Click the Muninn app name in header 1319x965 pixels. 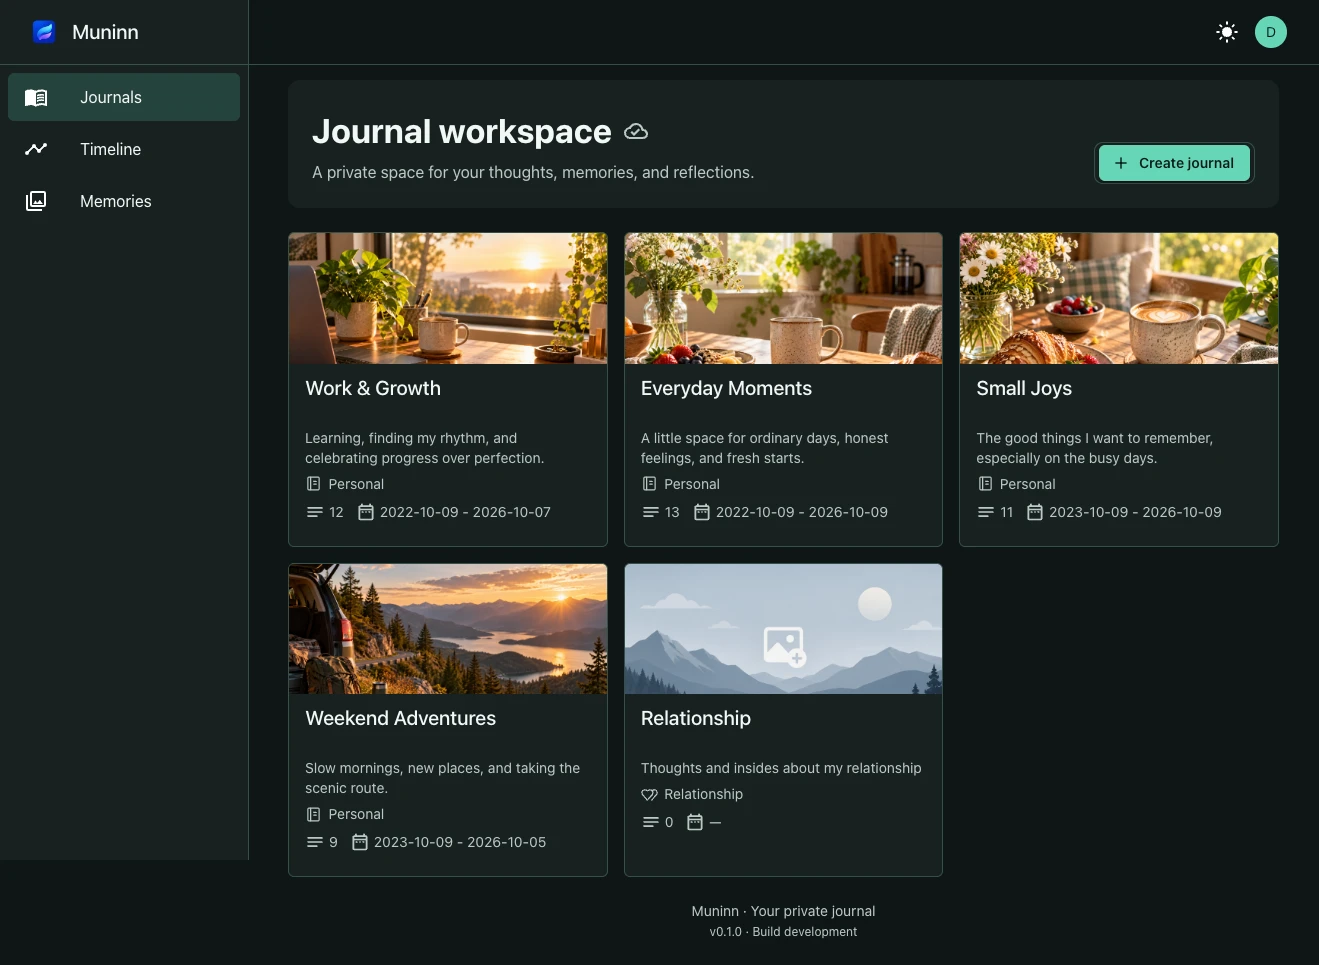[105, 32]
